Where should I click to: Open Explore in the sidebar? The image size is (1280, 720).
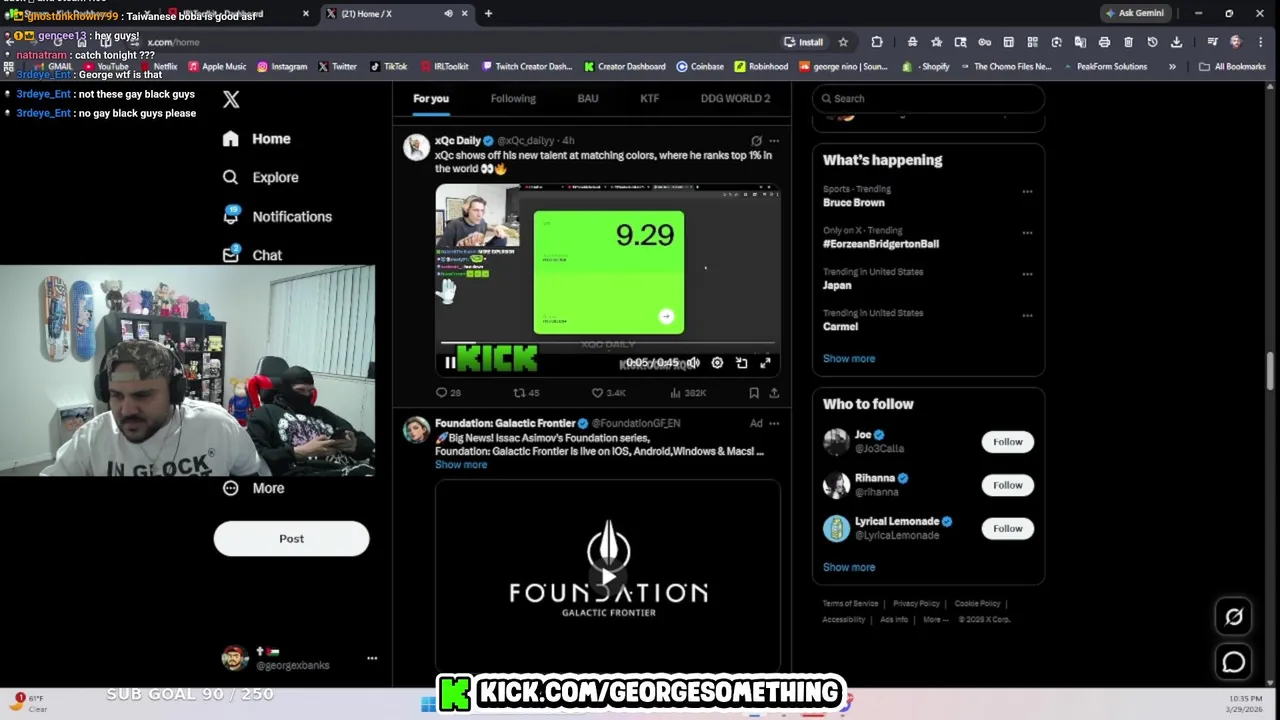261,177
